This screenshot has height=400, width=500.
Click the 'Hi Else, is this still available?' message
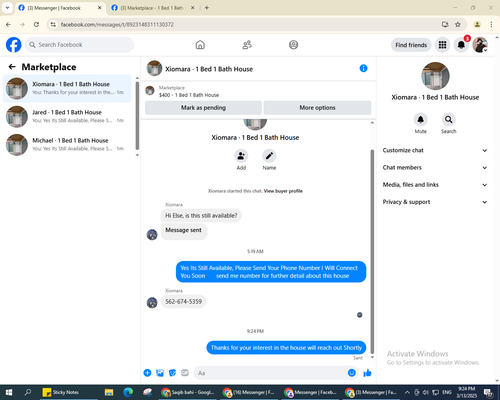coord(201,215)
